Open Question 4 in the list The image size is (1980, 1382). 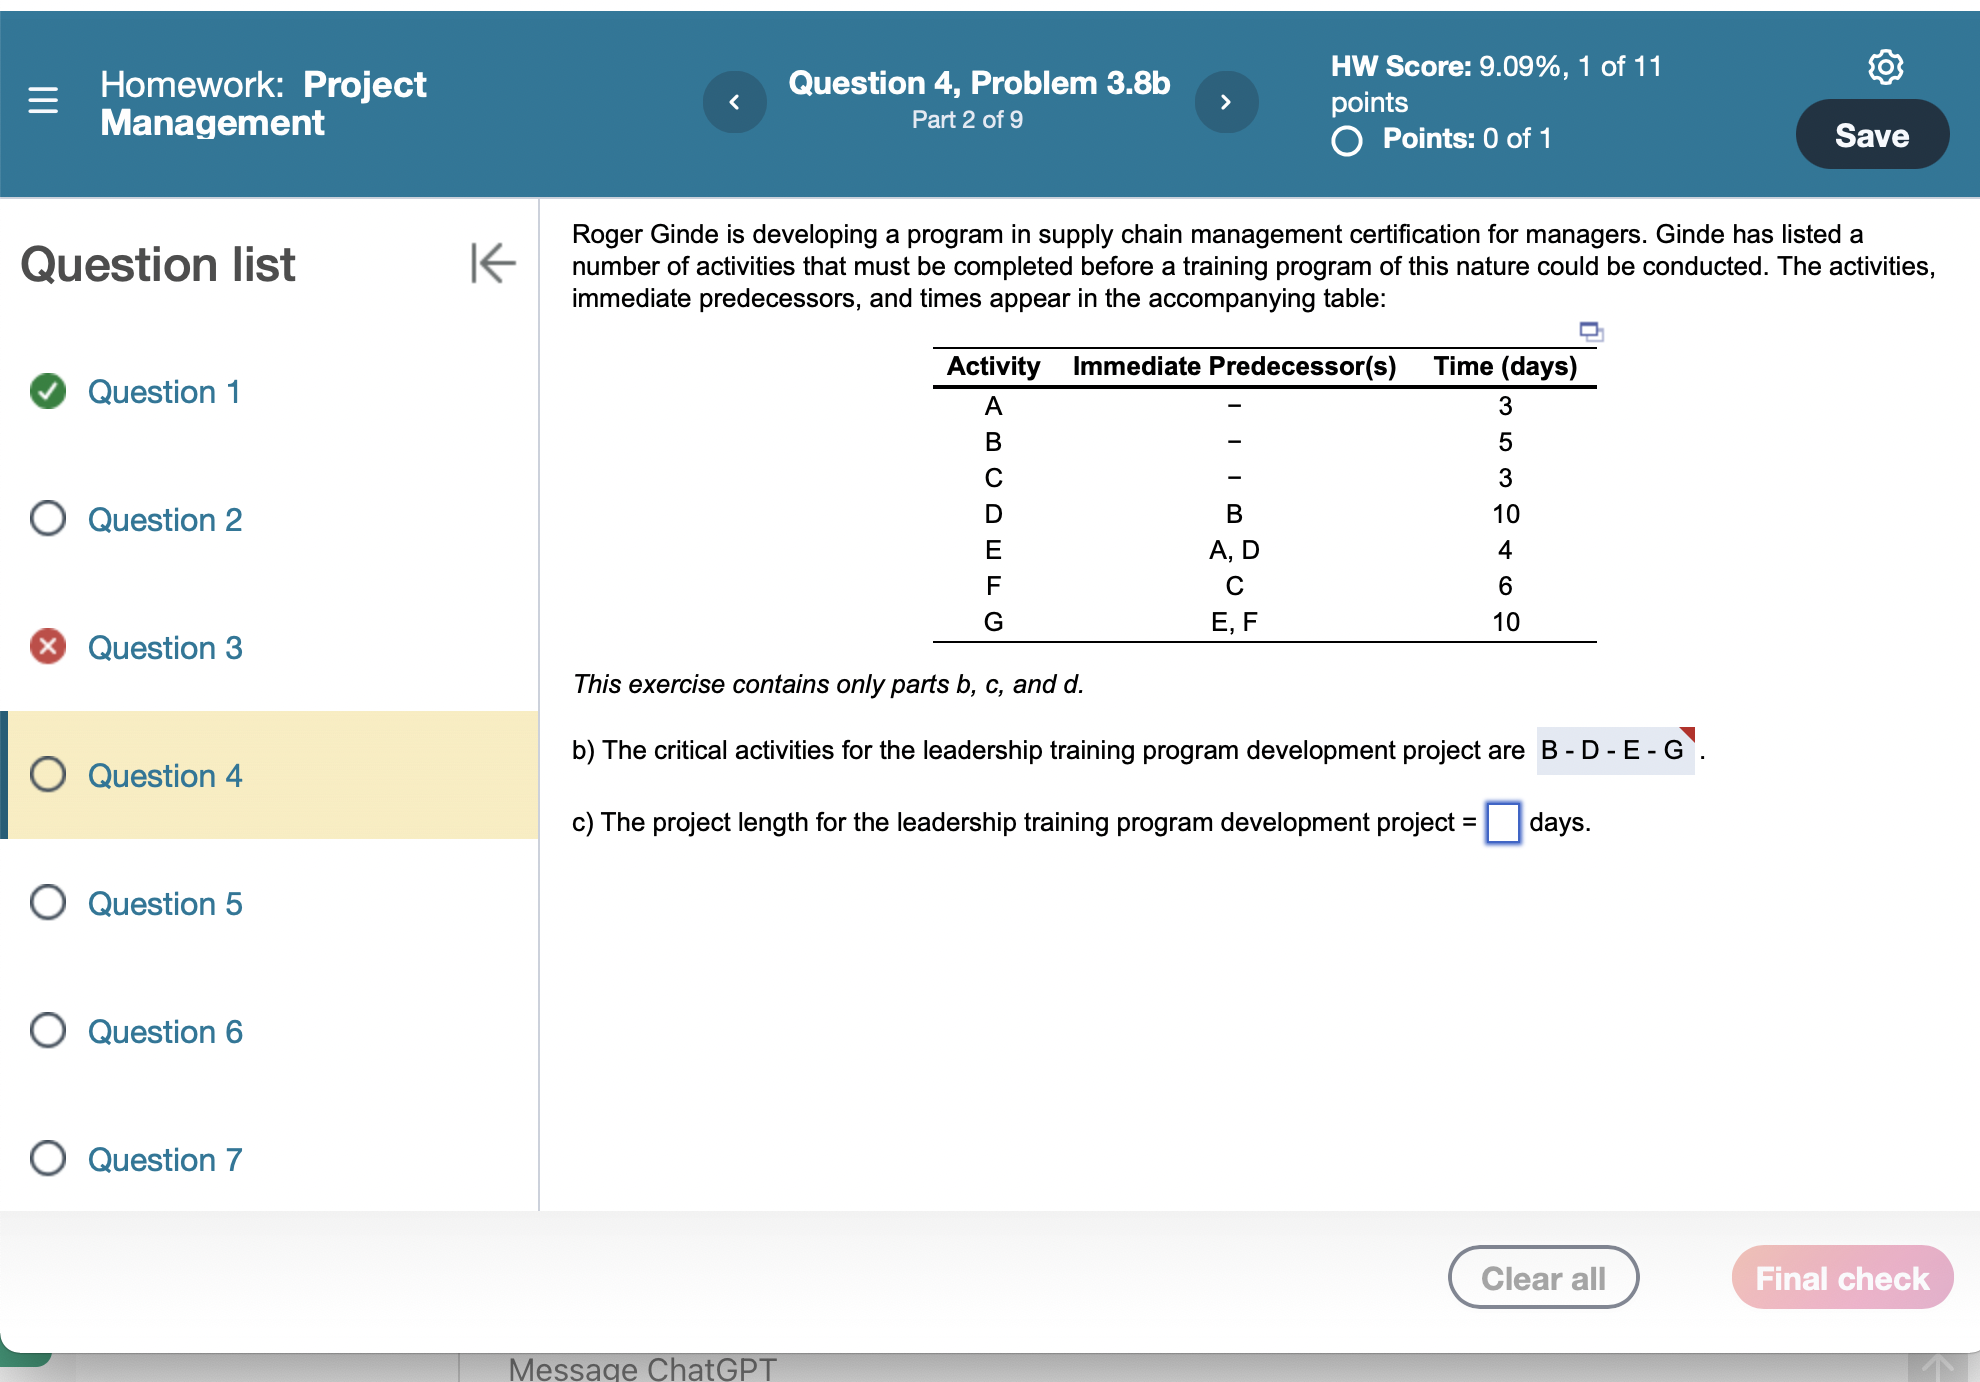click(165, 776)
